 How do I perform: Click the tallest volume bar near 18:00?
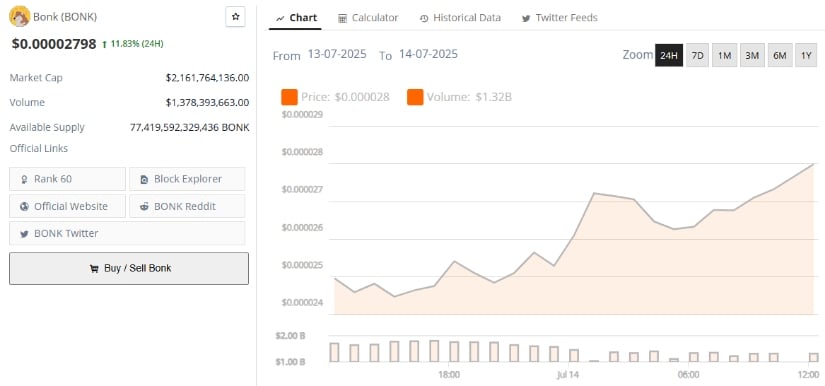point(434,351)
